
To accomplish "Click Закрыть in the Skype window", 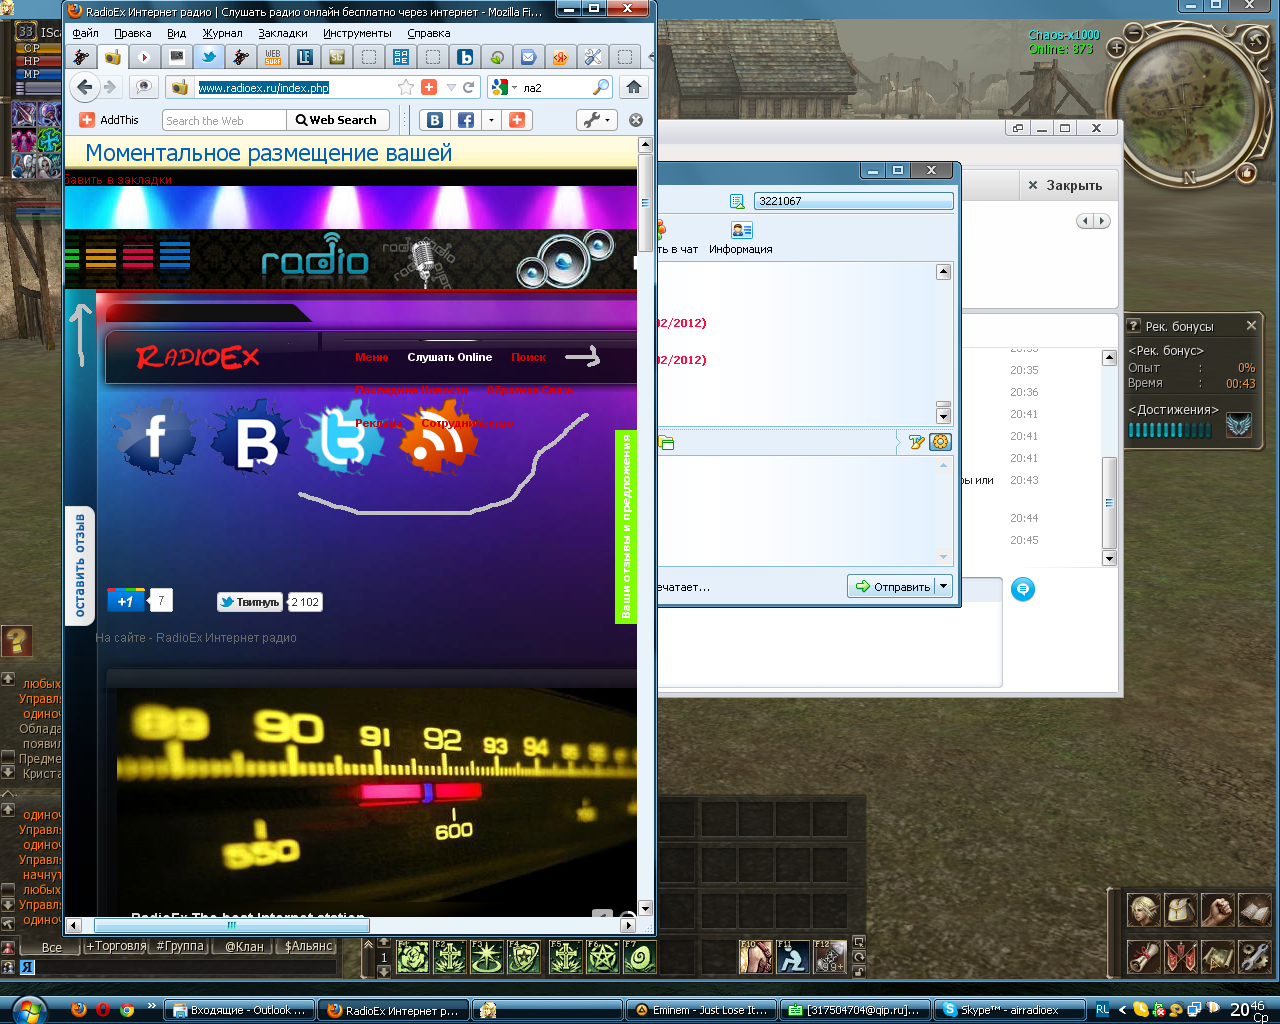I will point(1065,185).
